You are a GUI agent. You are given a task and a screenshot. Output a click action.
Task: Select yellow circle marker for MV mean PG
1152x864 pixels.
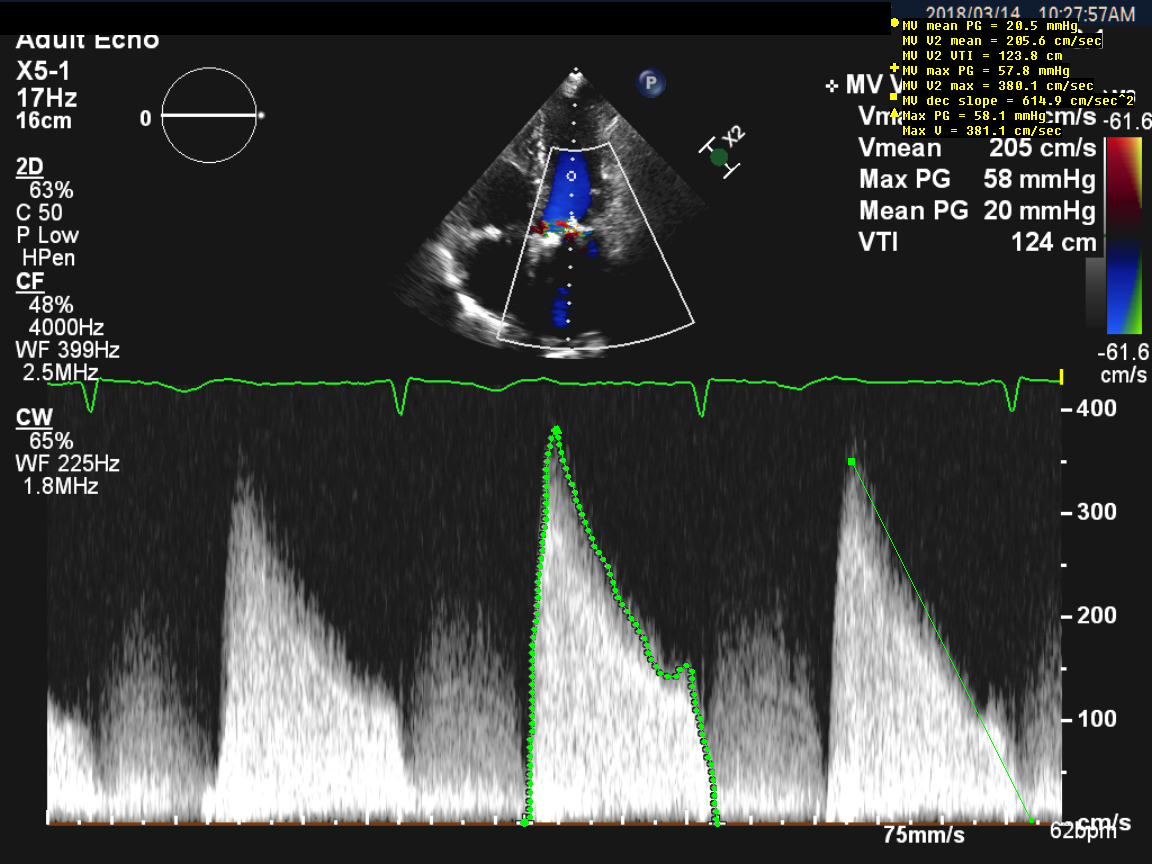(894, 22)
